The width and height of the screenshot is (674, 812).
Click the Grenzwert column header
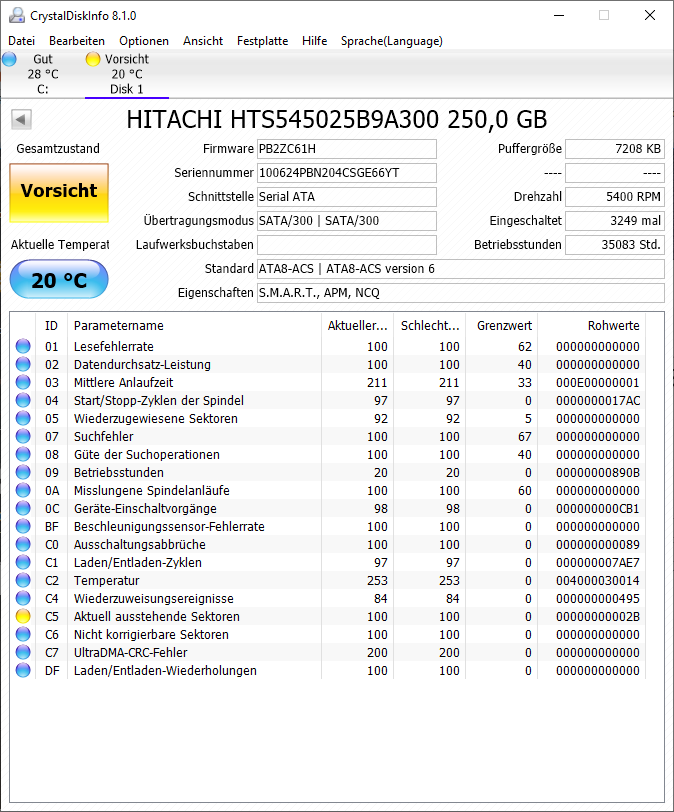pos(502,326)
